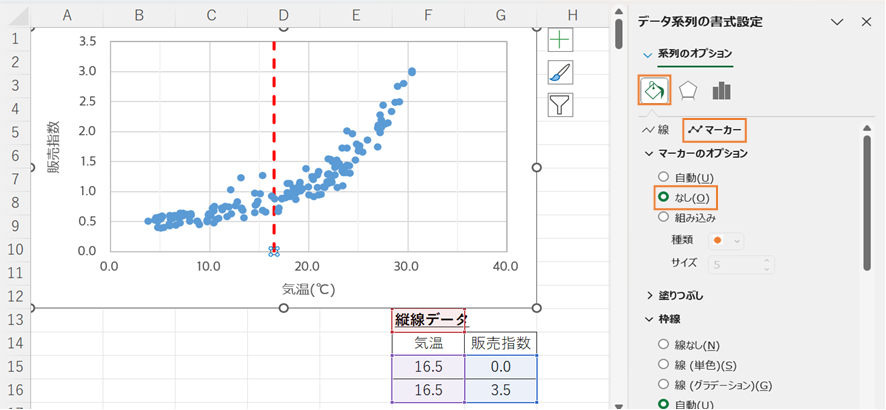Select column A header
Viewport: 886px width, 410px height.
(67, 16)
